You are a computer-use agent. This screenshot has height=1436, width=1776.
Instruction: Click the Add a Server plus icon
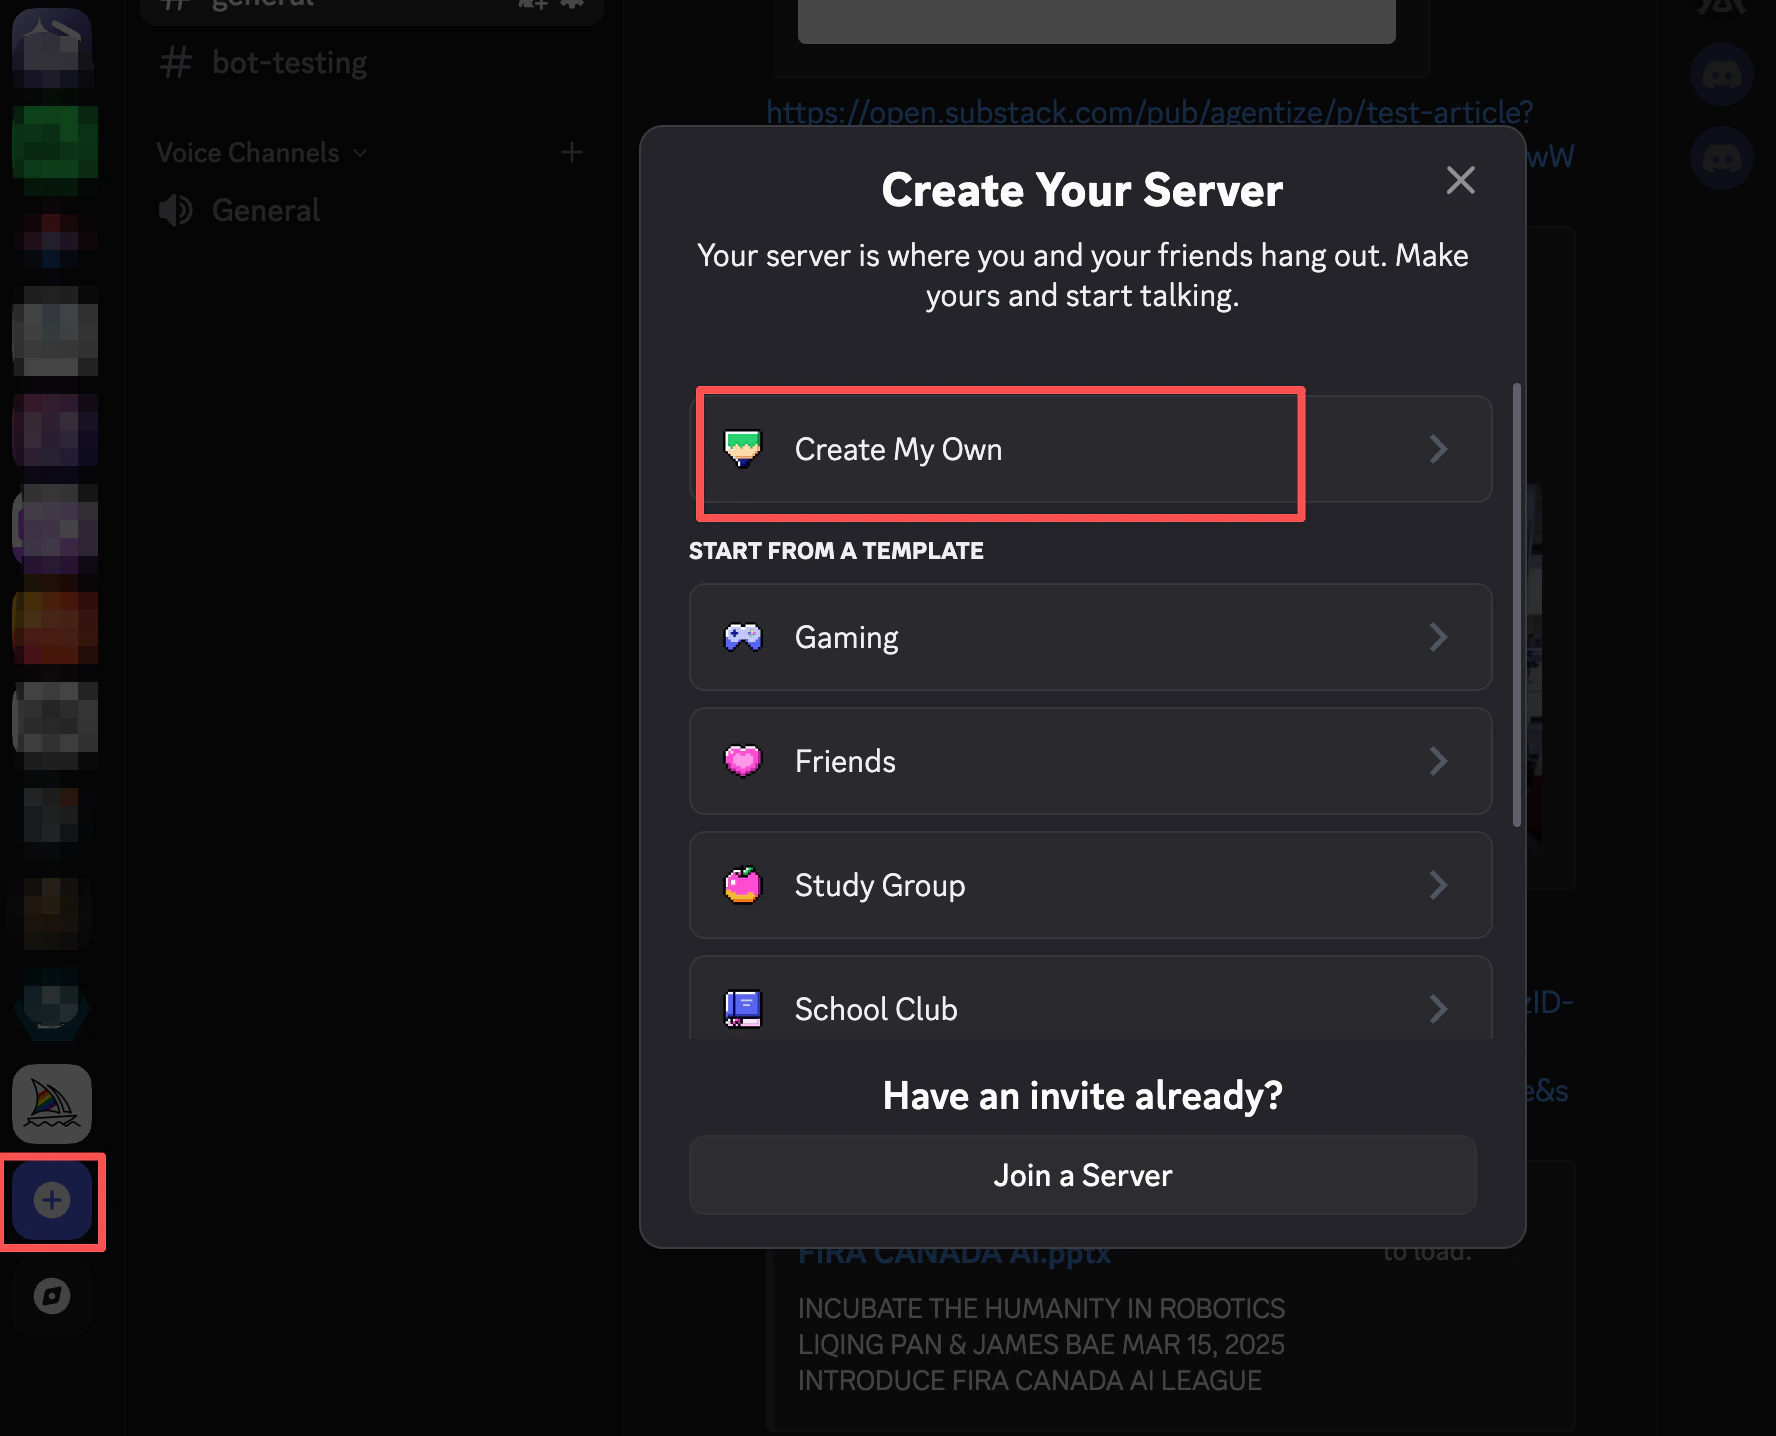(x=52, y=1200)
